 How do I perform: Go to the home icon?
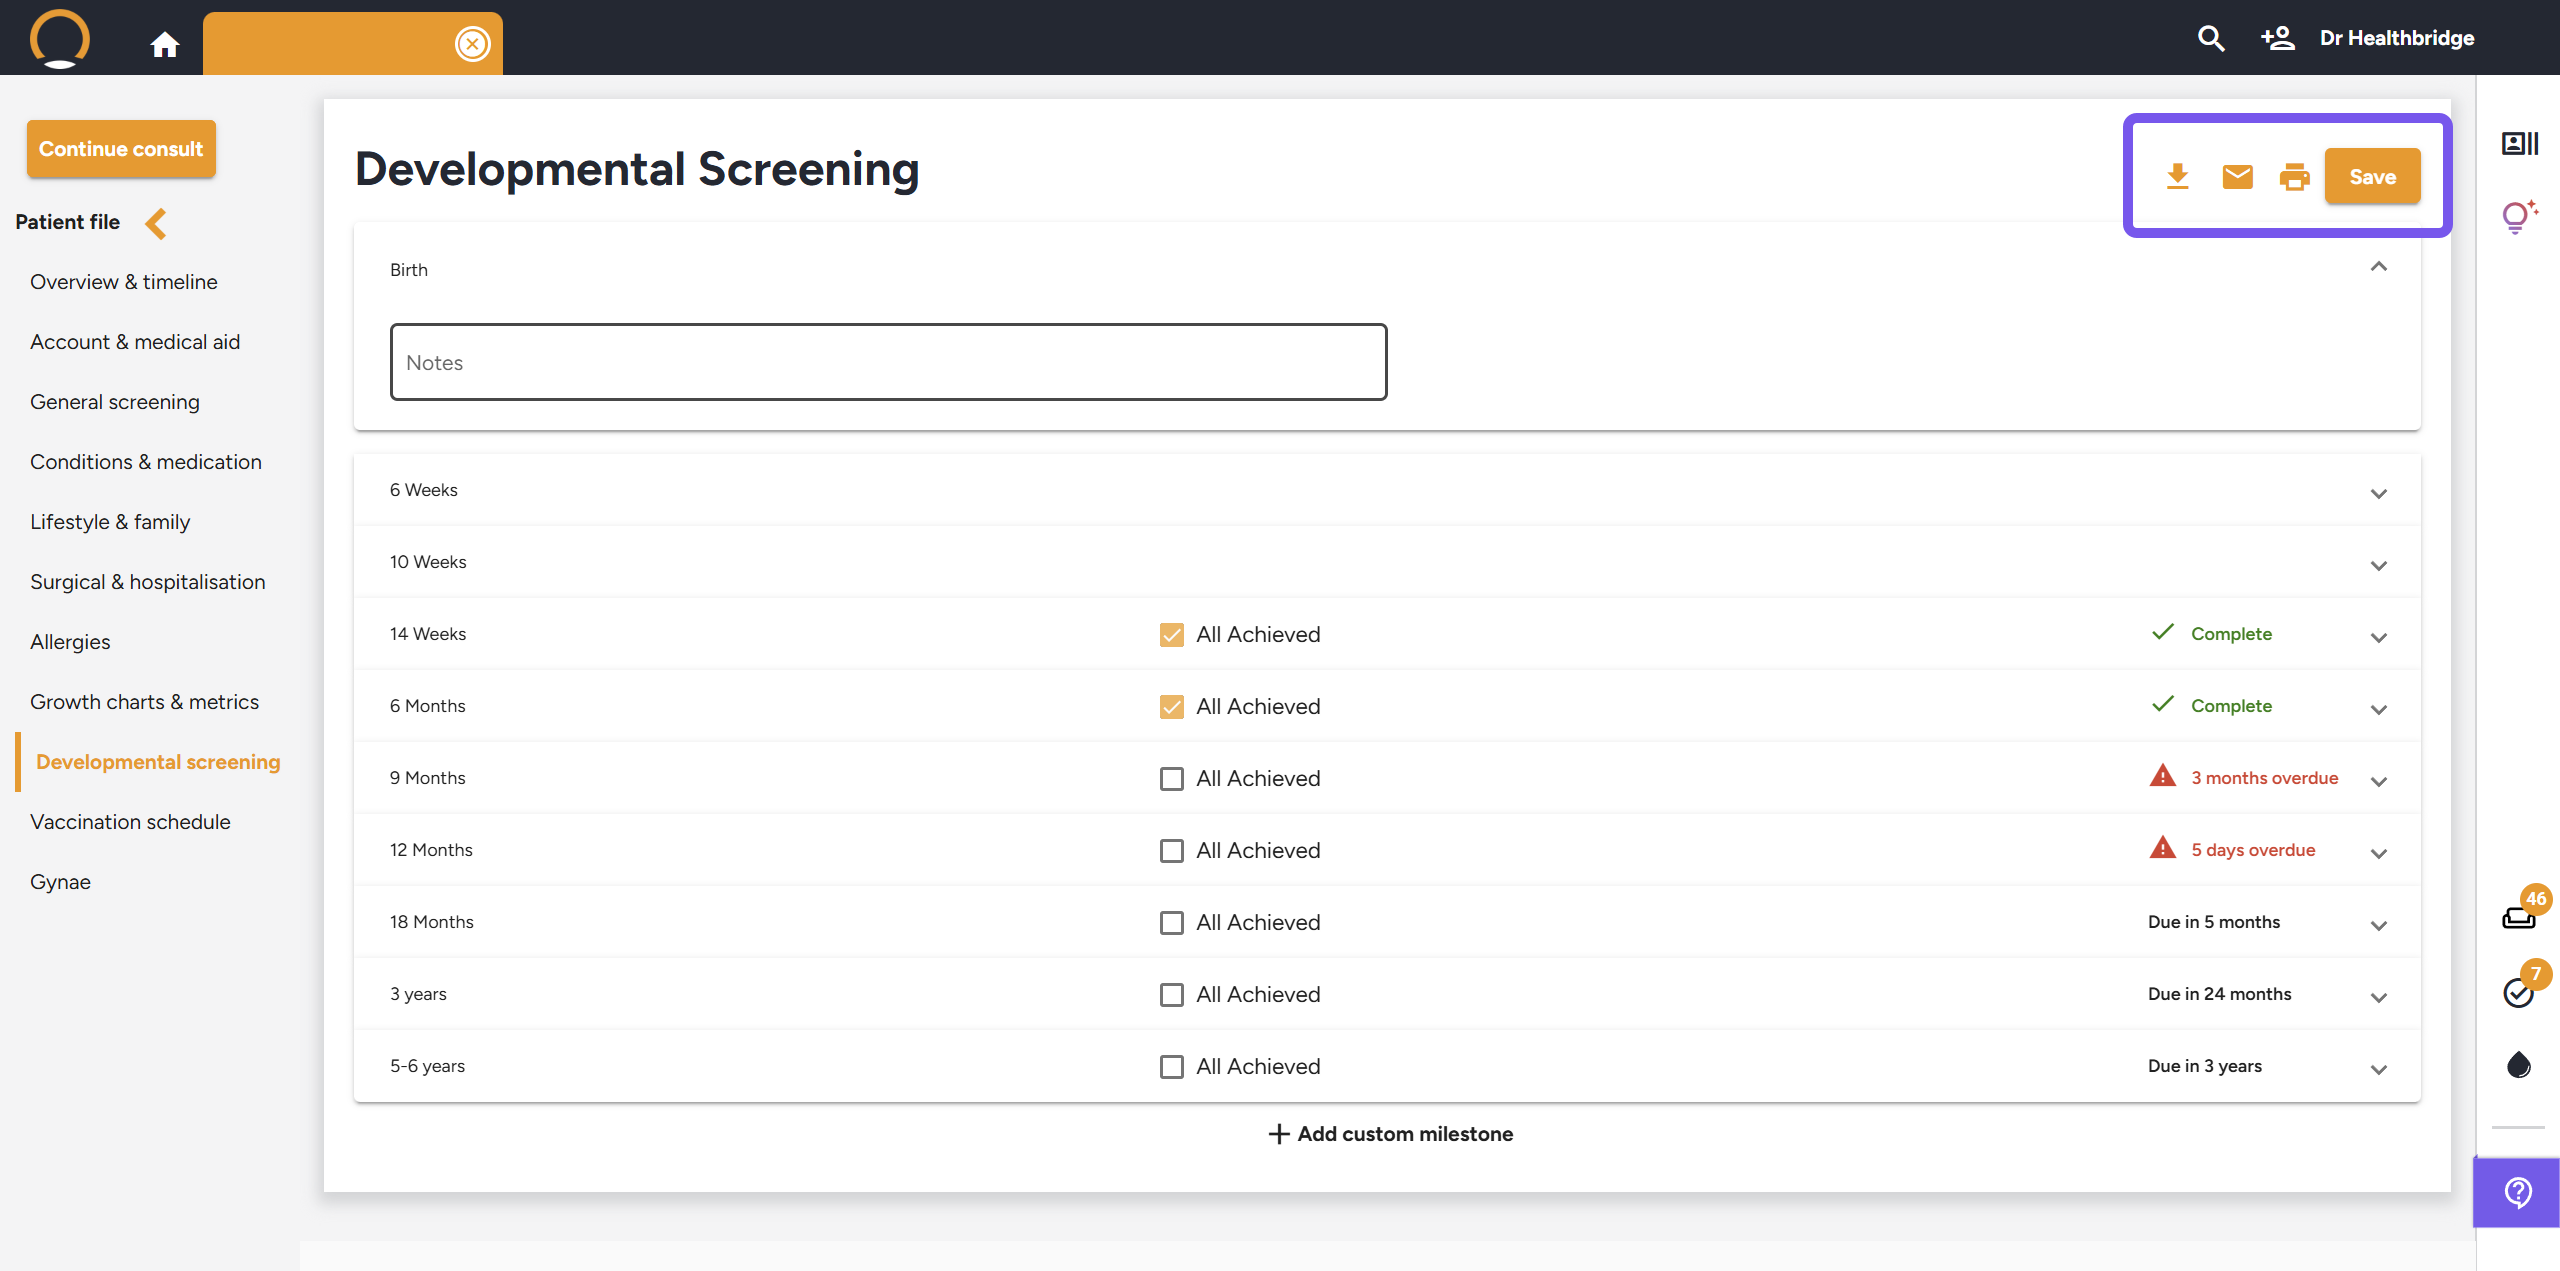tap(165, 44)
